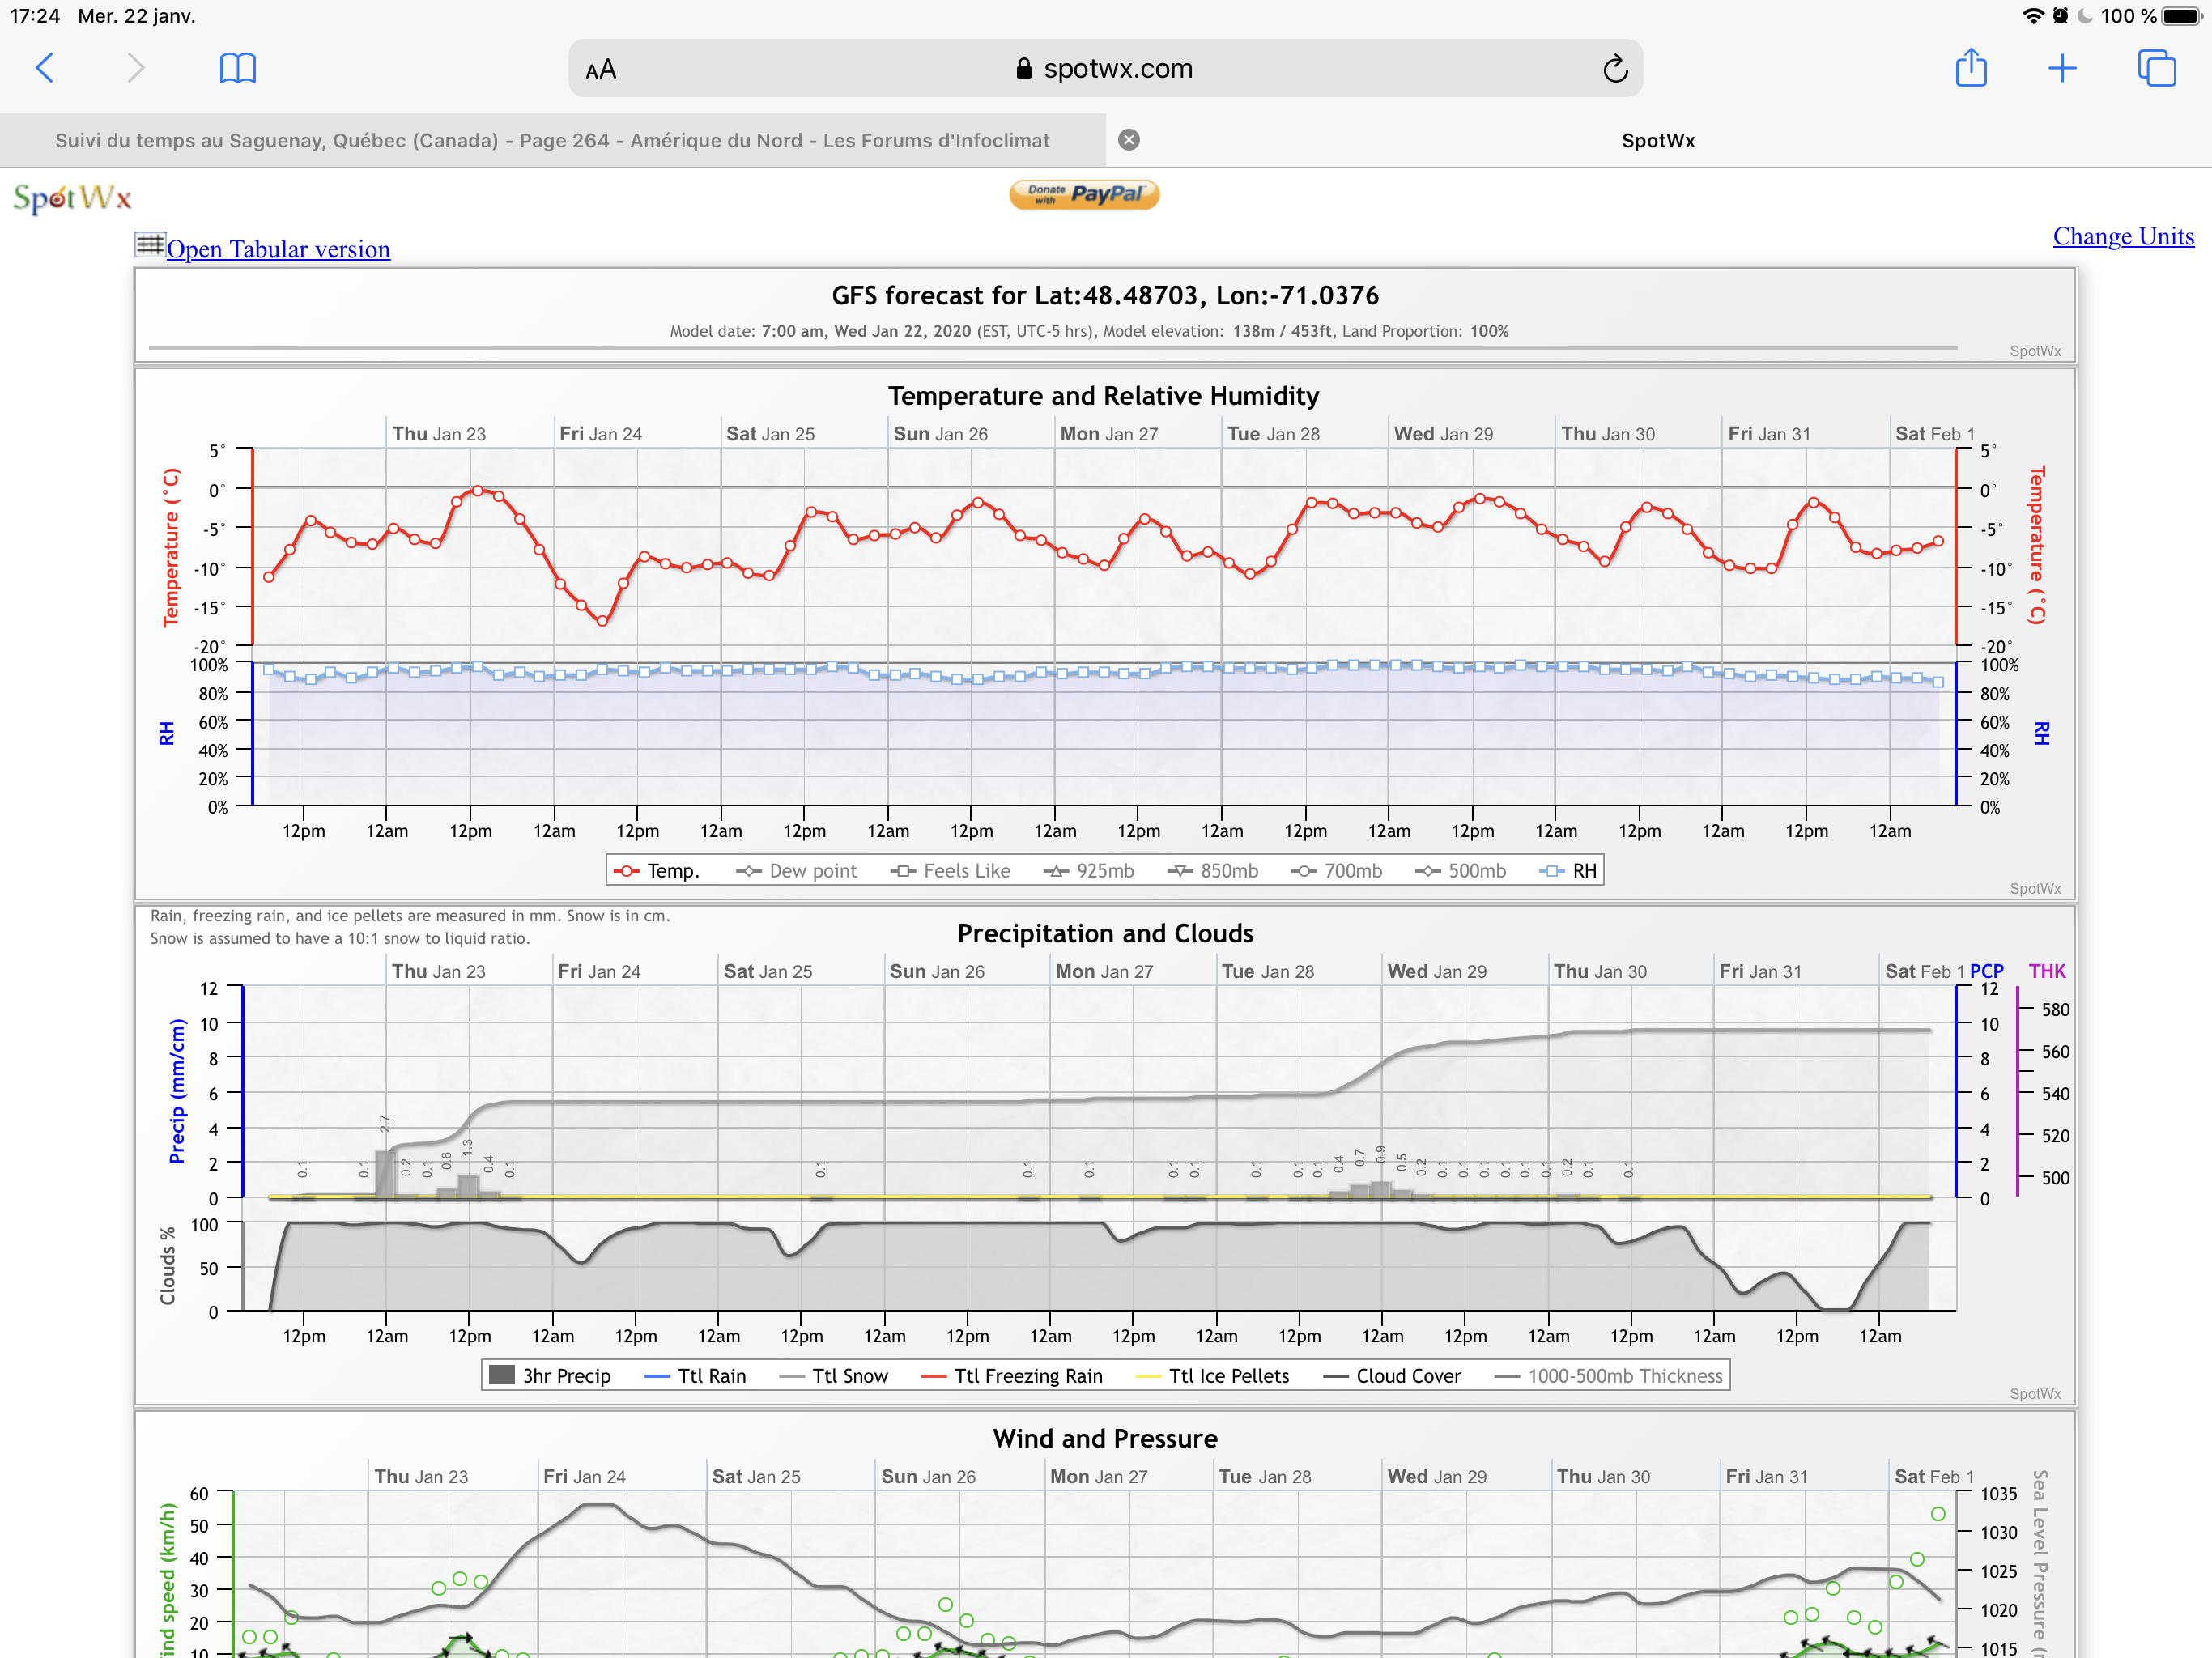Screen dimensions: 2212x1658
Task: Toggle the 850mb series in legend
Action: point(1212,871)
